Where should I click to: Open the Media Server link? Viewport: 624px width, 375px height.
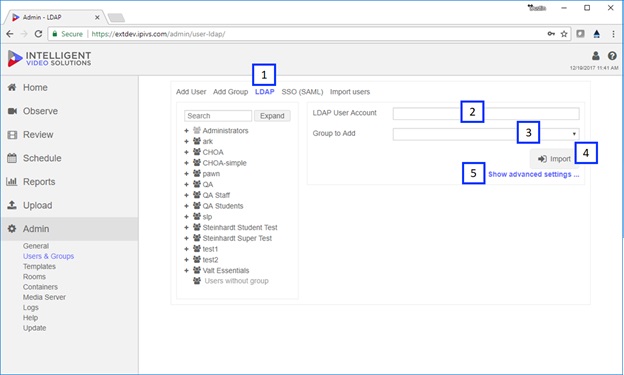(x=44, y=297)
